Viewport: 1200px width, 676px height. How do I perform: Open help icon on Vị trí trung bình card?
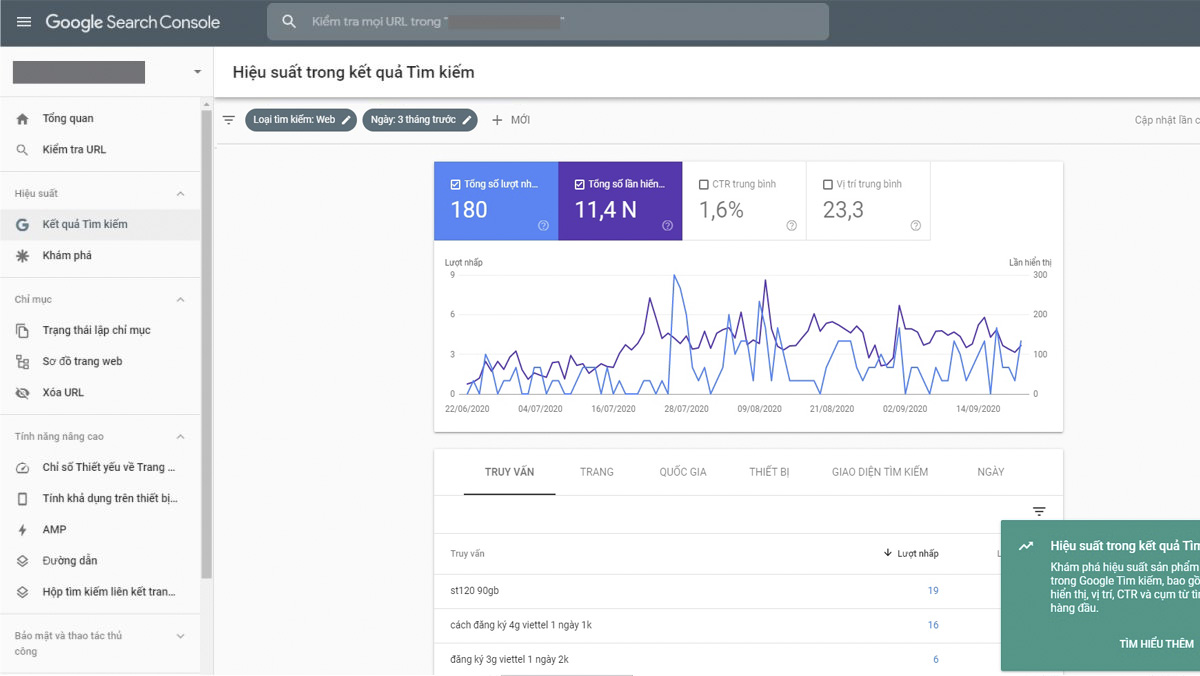tap(915, 226)
